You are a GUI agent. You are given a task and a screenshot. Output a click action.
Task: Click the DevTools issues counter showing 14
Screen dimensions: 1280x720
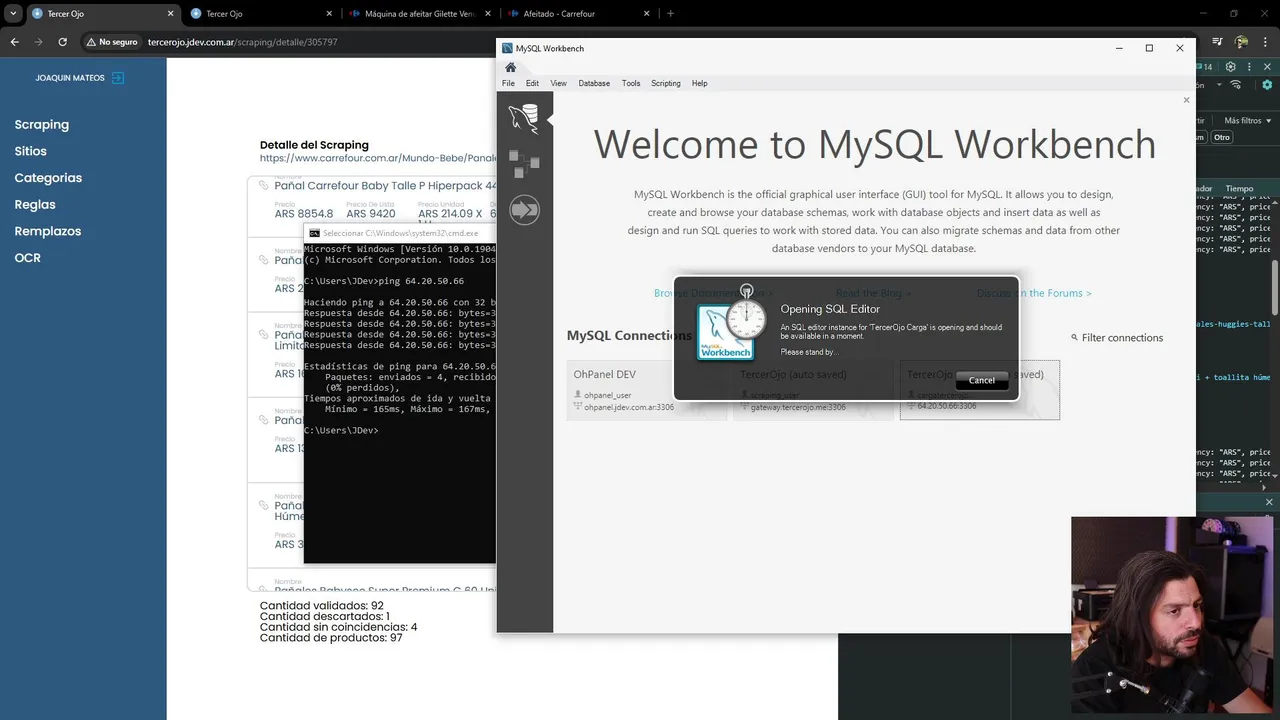pyautogui.click(x=1205, y=67)
